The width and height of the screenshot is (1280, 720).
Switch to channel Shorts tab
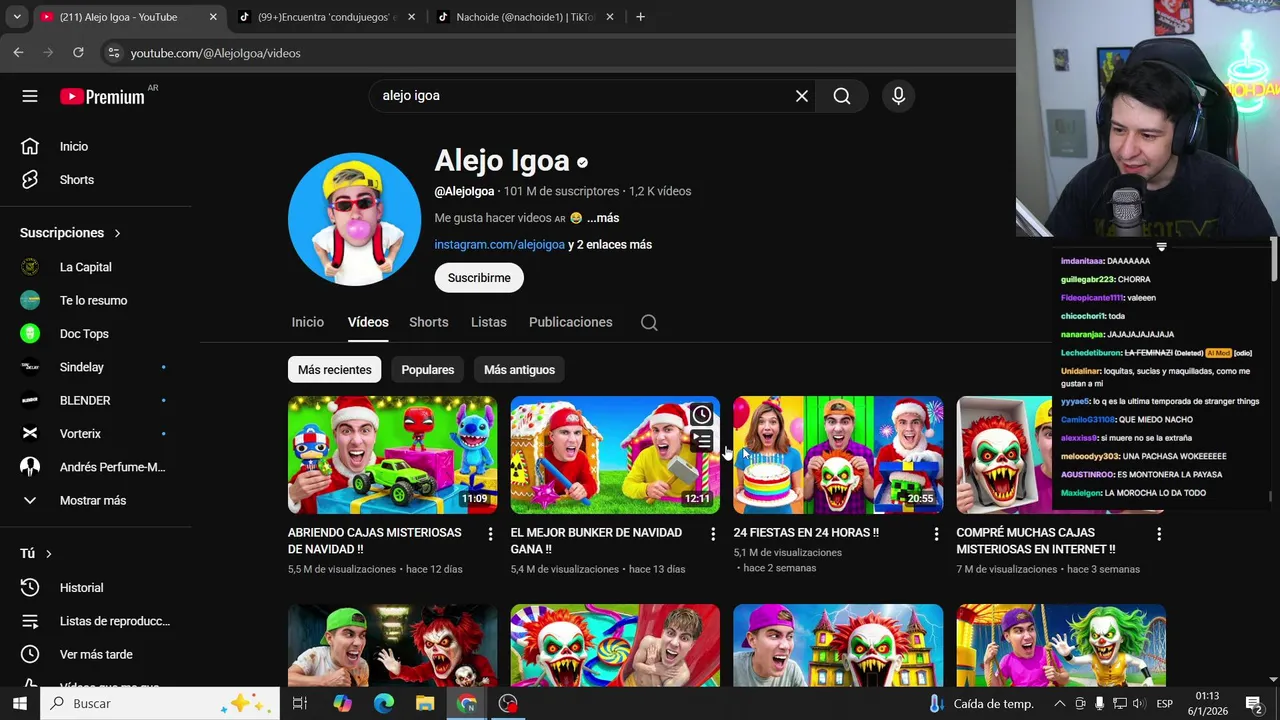[x=428, y=322]
